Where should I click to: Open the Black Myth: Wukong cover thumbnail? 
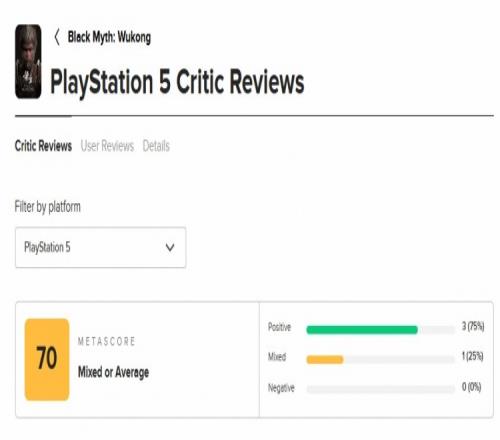(28, 61)
